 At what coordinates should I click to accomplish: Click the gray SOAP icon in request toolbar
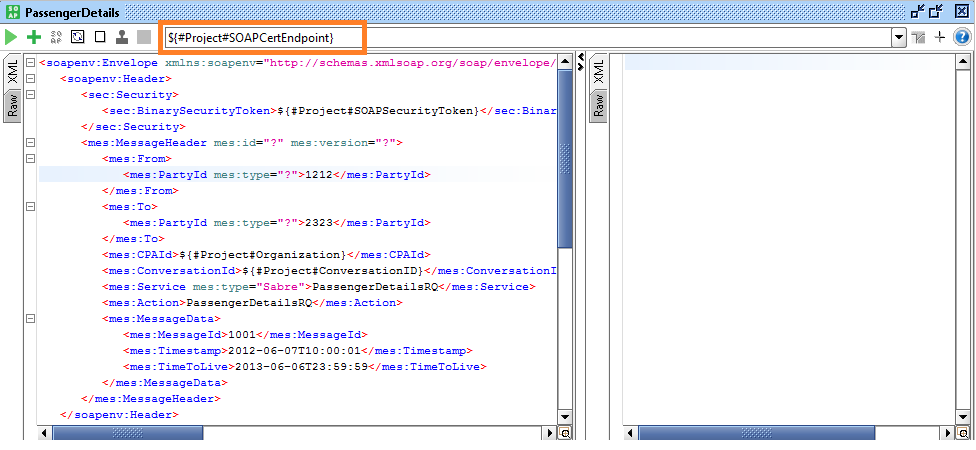pyautogui.click(x=57, y=37)
